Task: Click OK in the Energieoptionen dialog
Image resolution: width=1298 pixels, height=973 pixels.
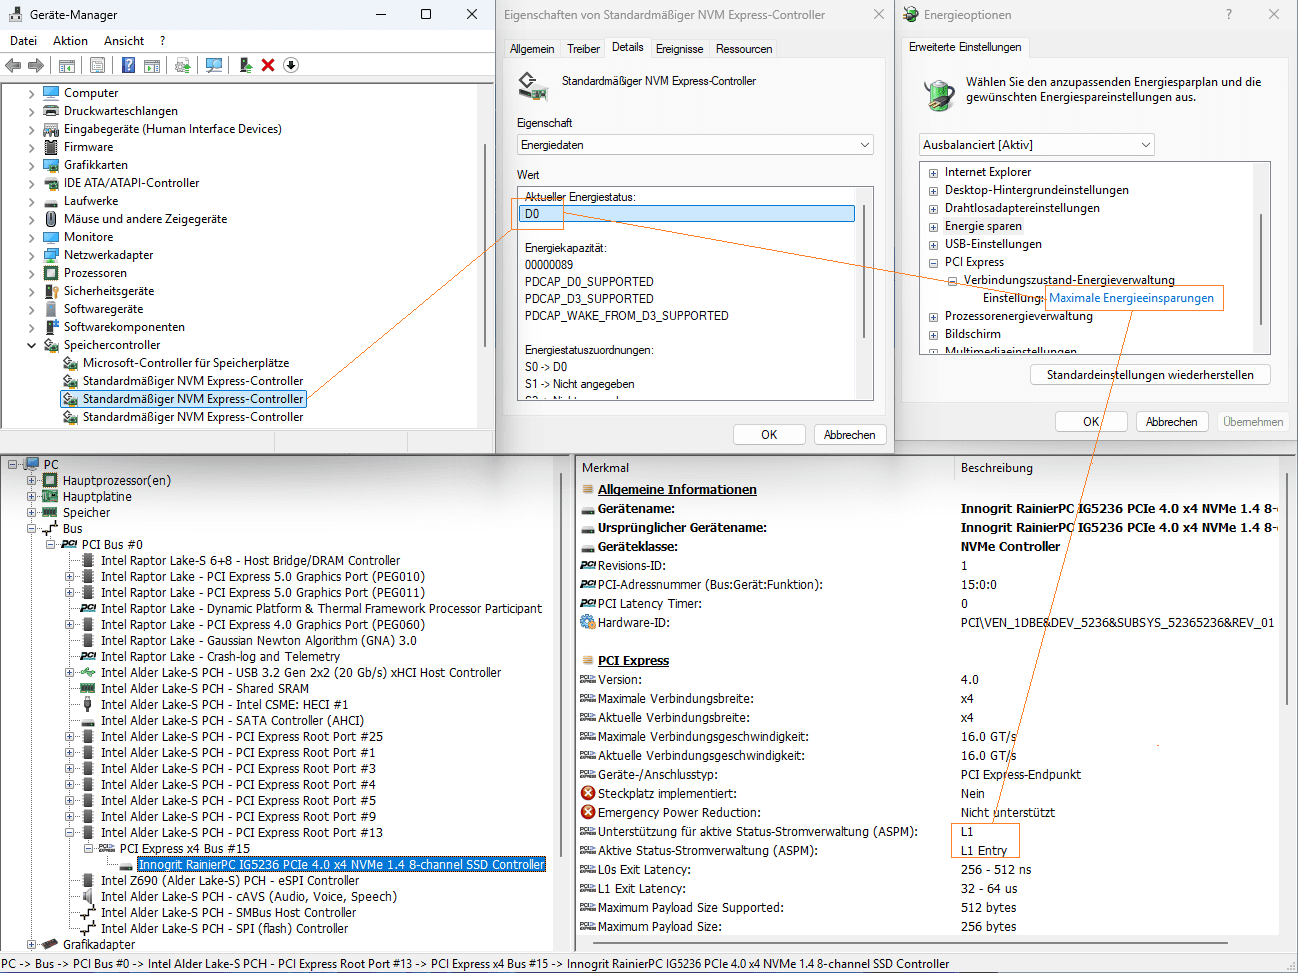Action: 1091,422
